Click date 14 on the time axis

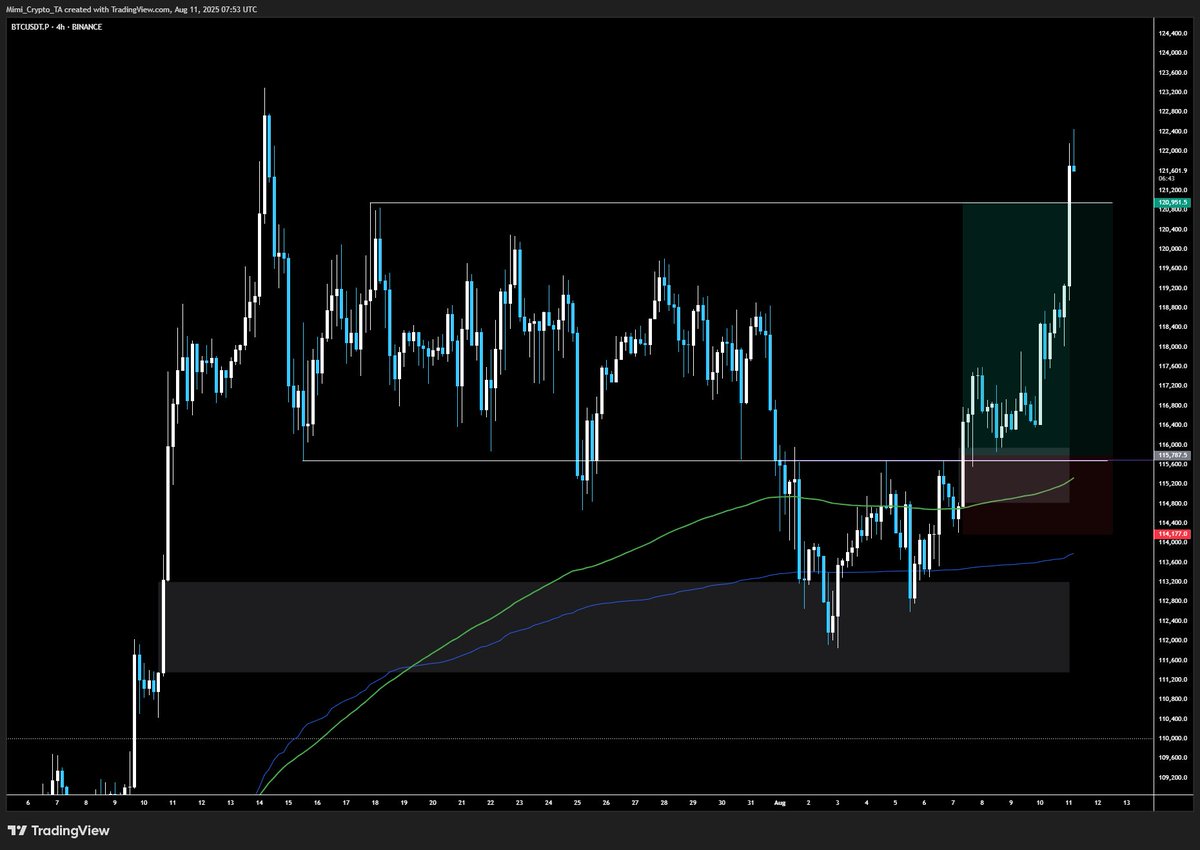point(260,803)
